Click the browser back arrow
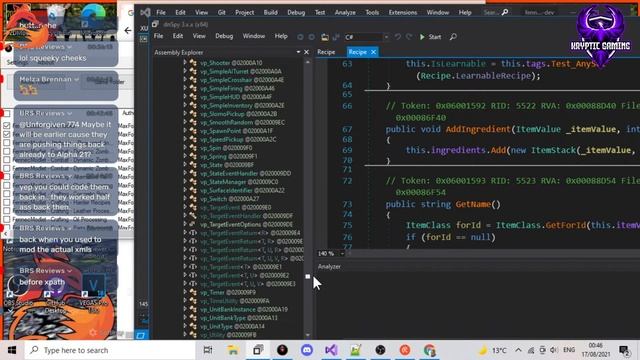The height and width of the screenshot is (360, 640). coord(128,30)
